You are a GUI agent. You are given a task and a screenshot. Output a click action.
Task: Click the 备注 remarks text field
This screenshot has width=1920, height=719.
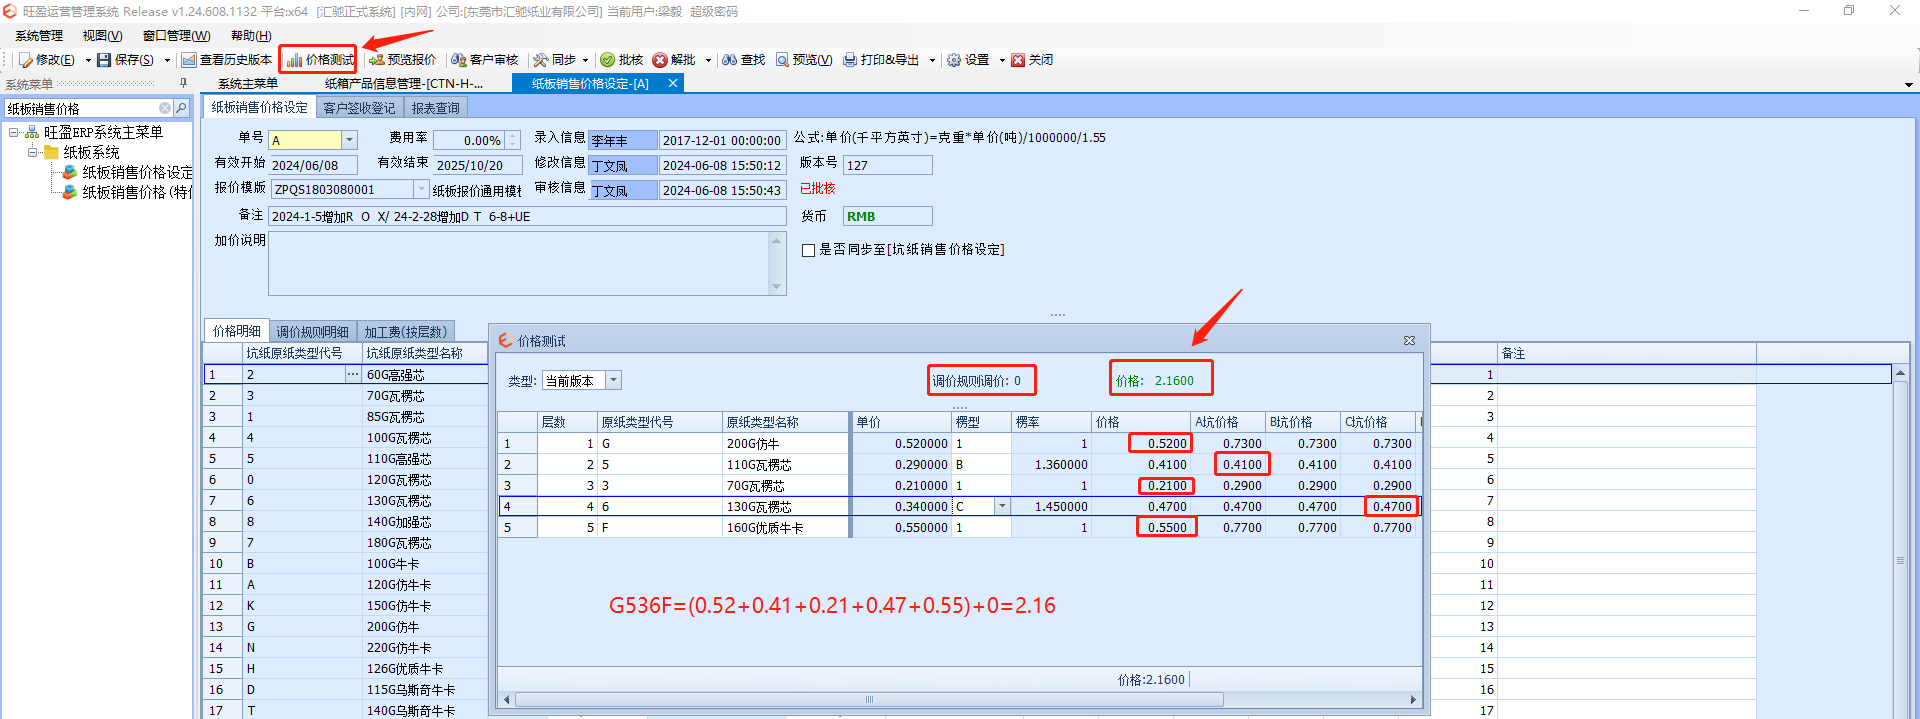click(x=527, y=216)
